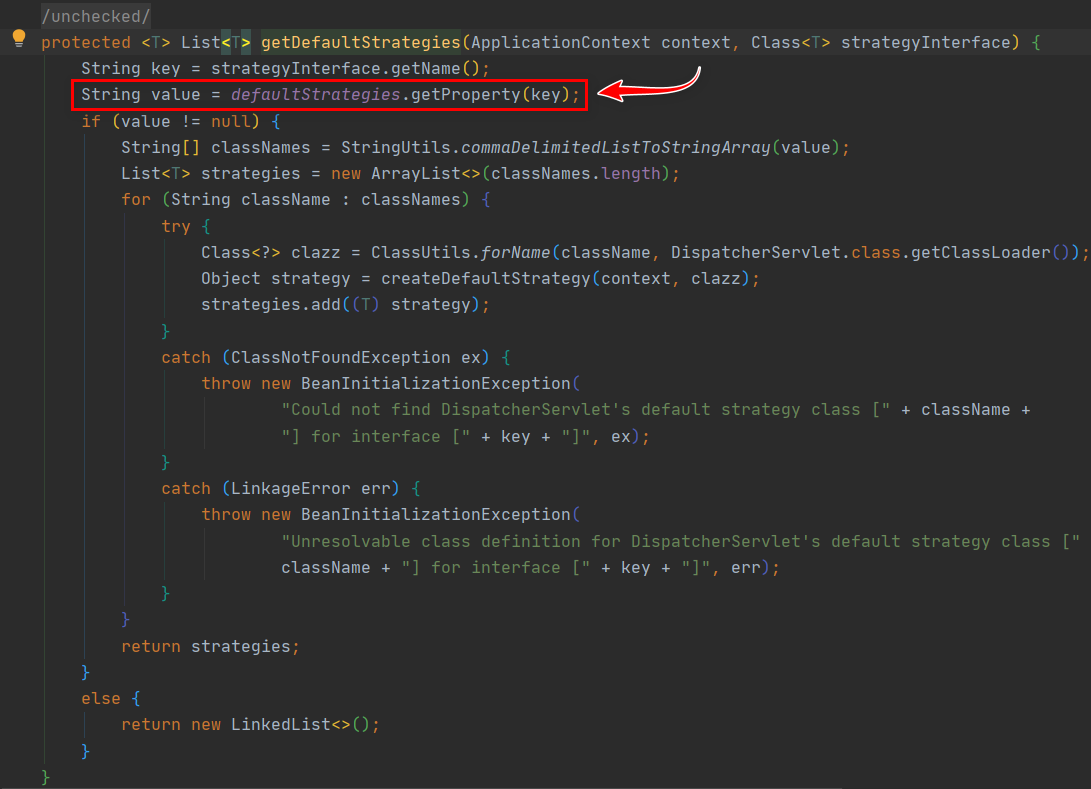Click the else keyword

[x=101, y=699]
